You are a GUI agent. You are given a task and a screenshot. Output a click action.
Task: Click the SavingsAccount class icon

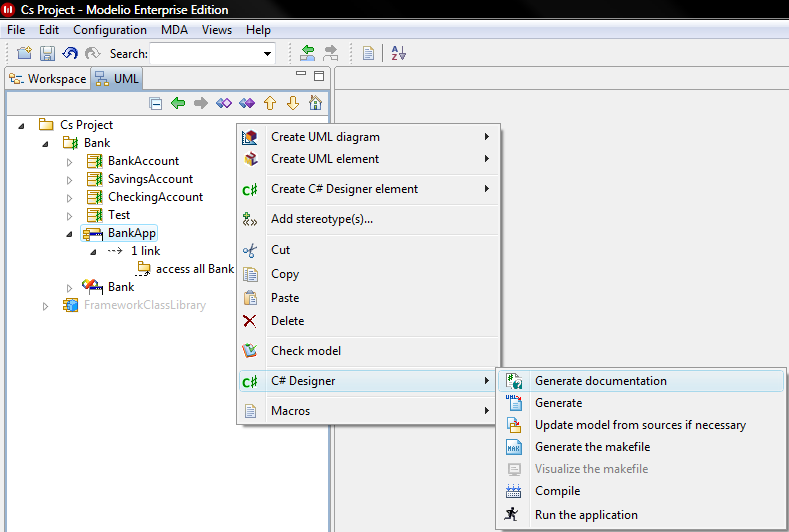click(95, 179)
